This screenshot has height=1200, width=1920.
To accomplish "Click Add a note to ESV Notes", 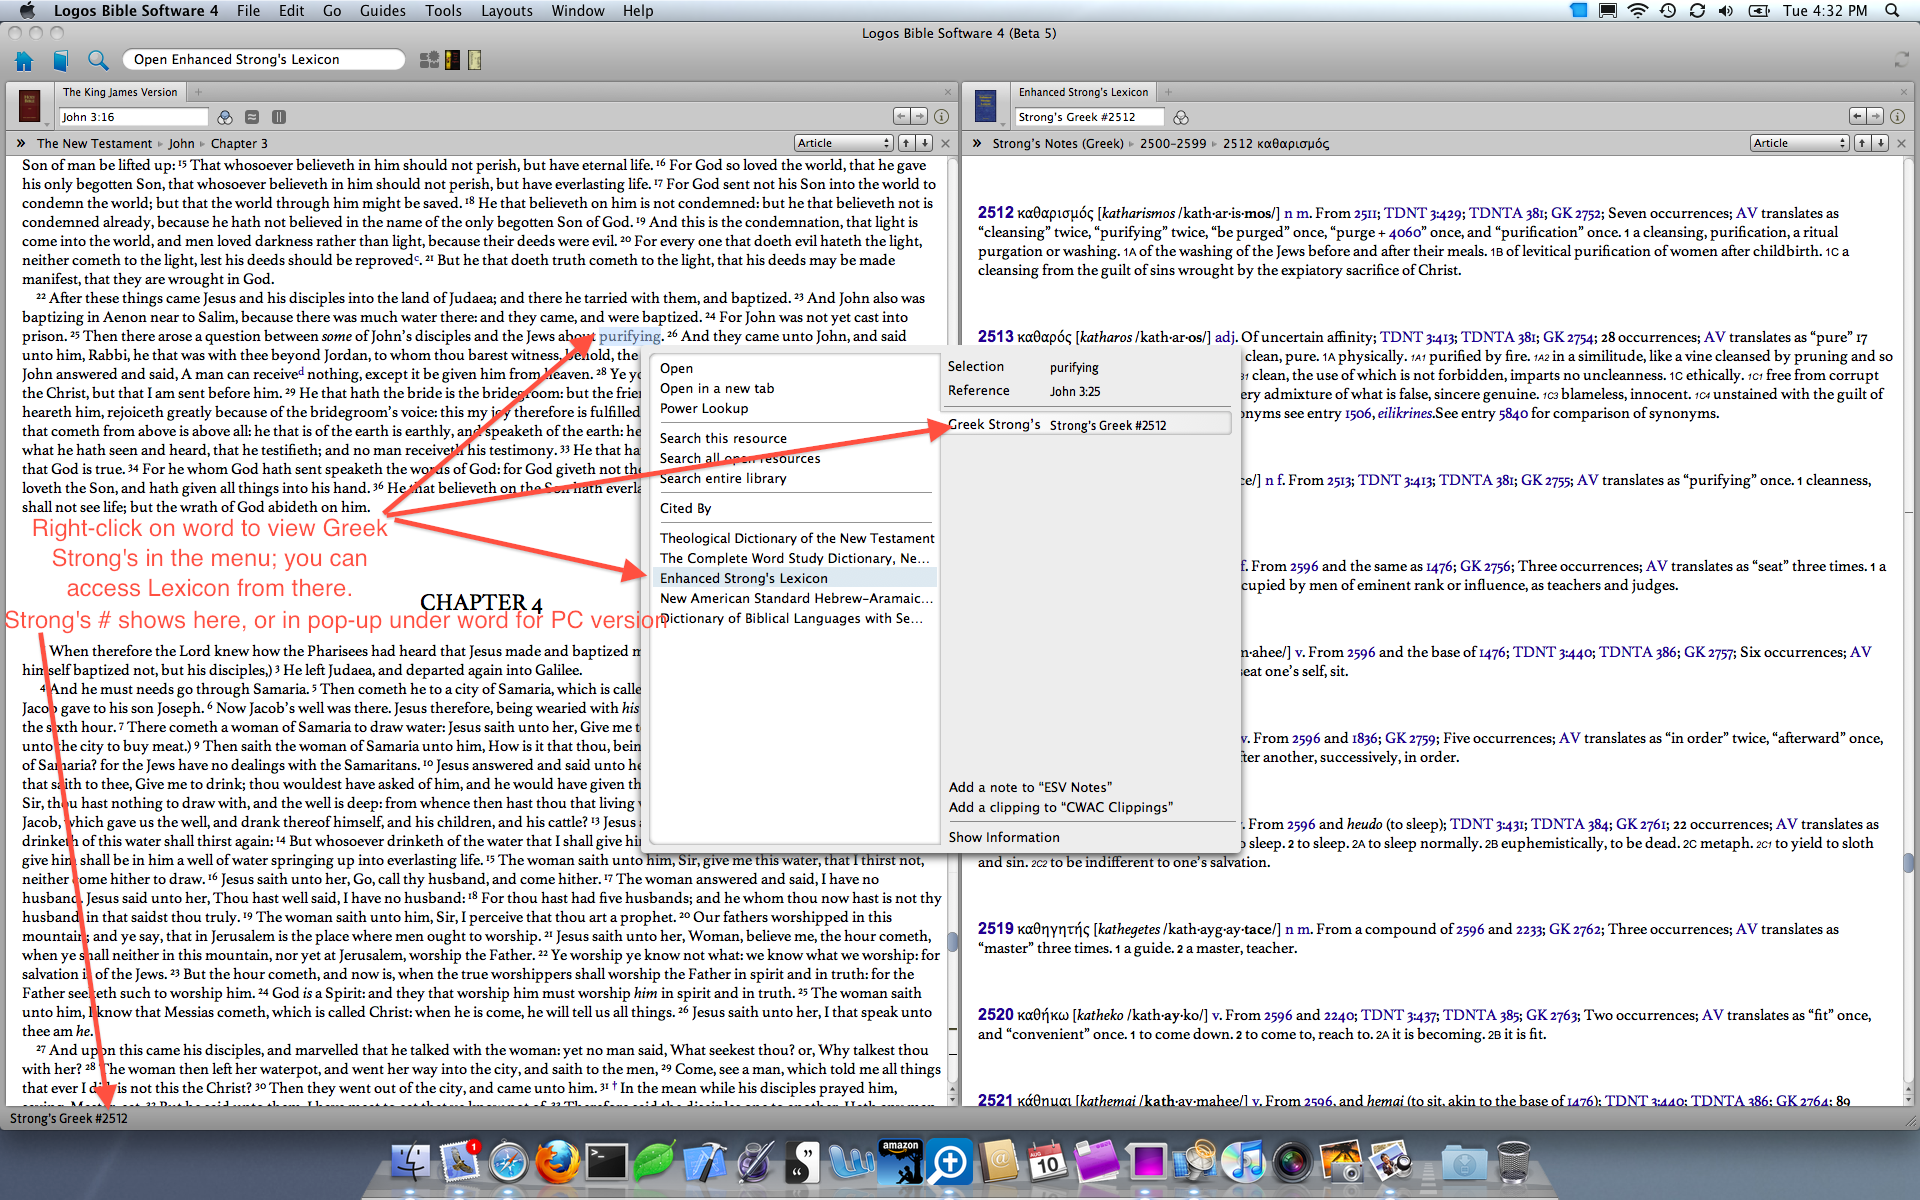I will 1030,787.
